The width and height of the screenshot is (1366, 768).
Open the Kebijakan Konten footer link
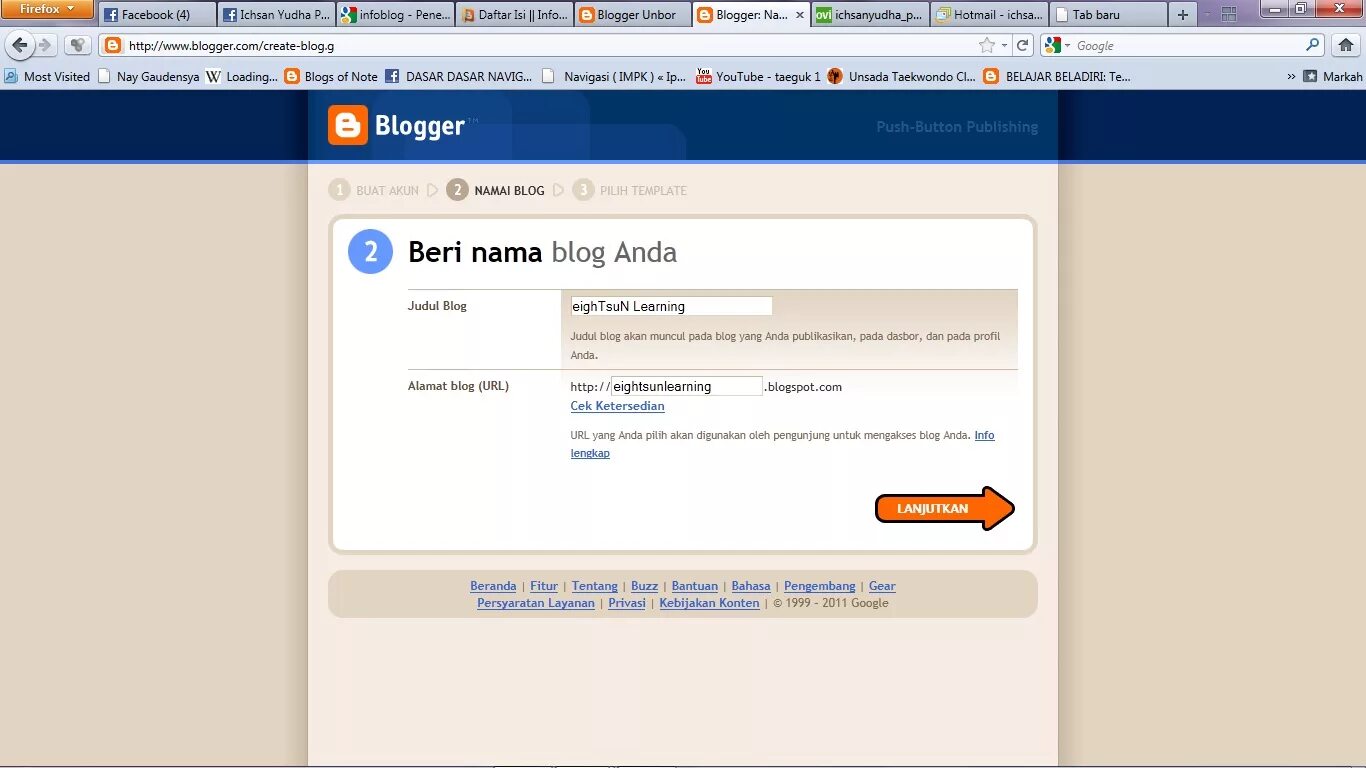(709, 603)
